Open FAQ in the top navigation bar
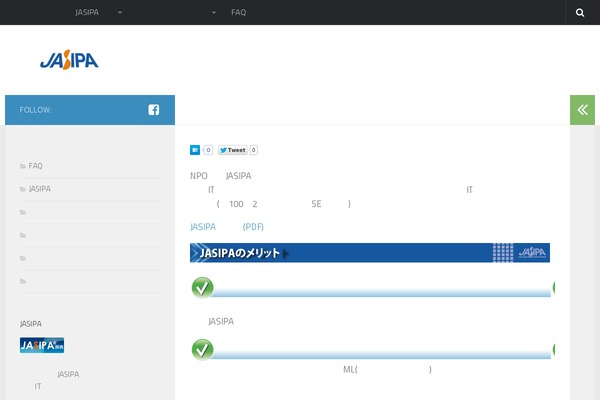This screenshot has width=600, height=400. [x=238, y=13]
